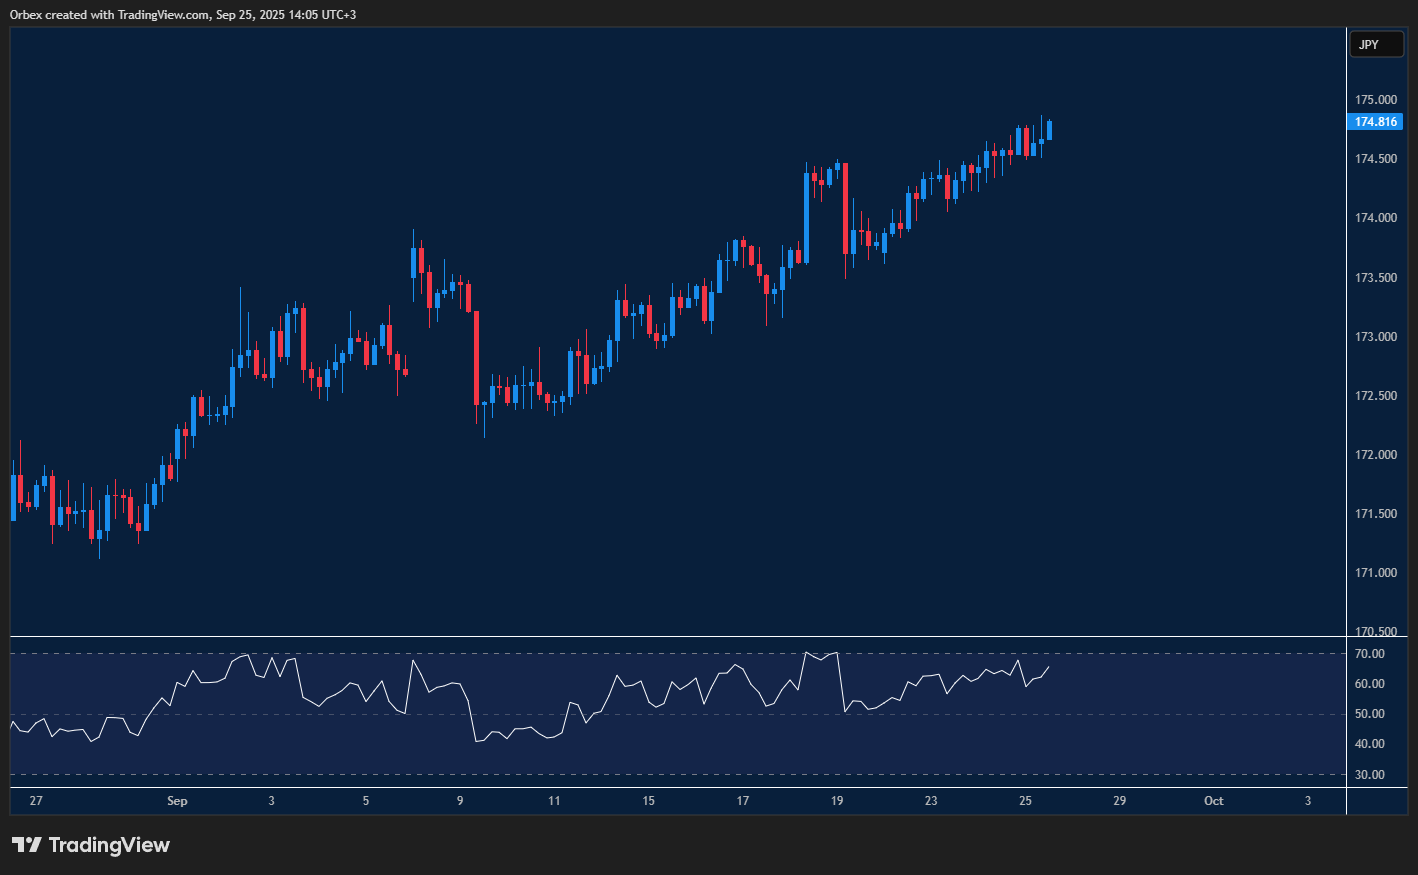Select the RSI 50.00 scale label
The height and width of the screenshot is (875, 1418).
[x=1369, y=714]
